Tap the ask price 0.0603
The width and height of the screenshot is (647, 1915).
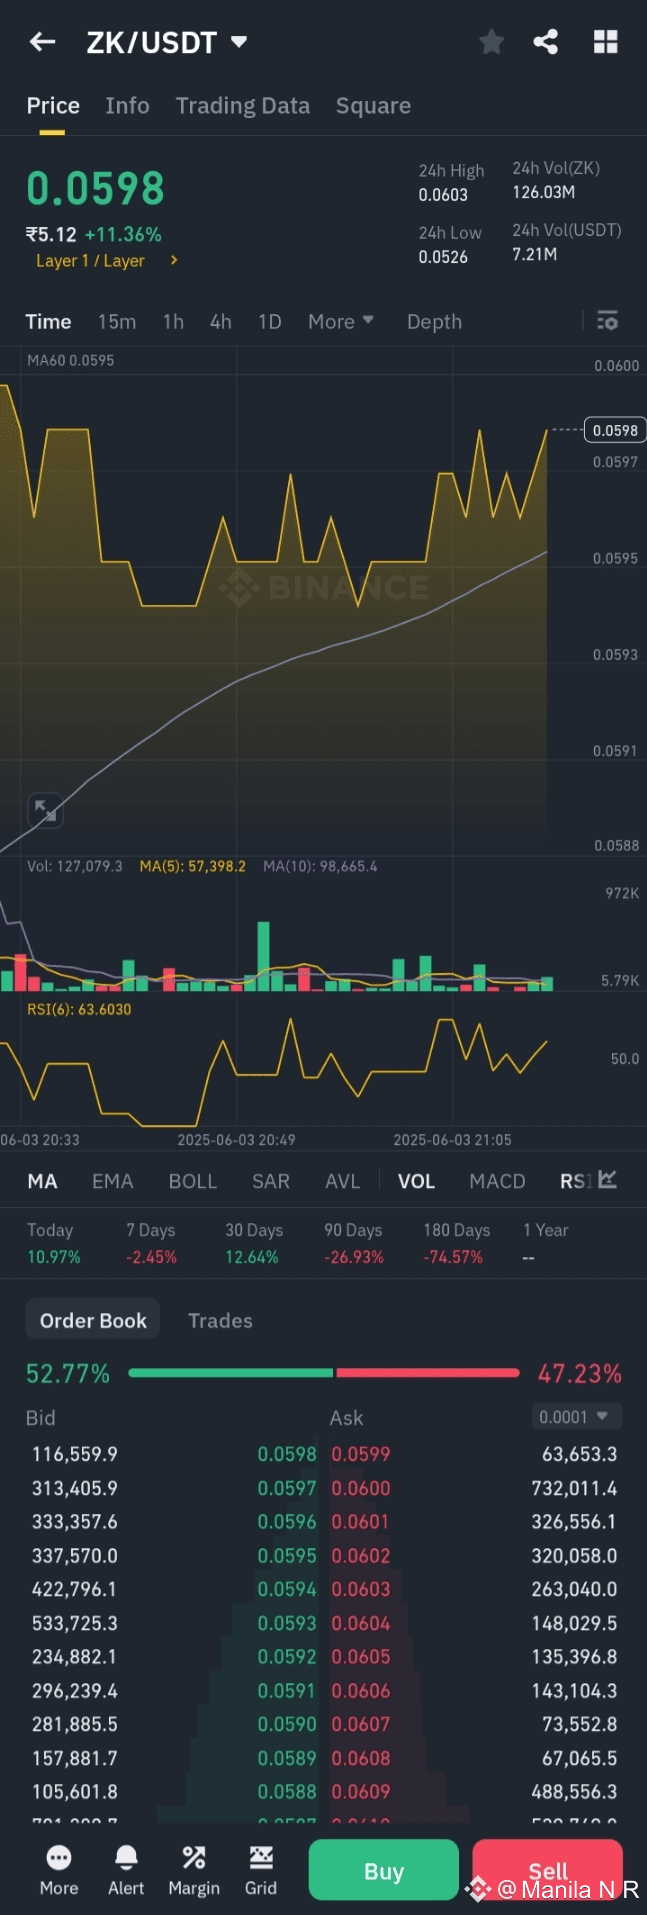(361, 1589)
